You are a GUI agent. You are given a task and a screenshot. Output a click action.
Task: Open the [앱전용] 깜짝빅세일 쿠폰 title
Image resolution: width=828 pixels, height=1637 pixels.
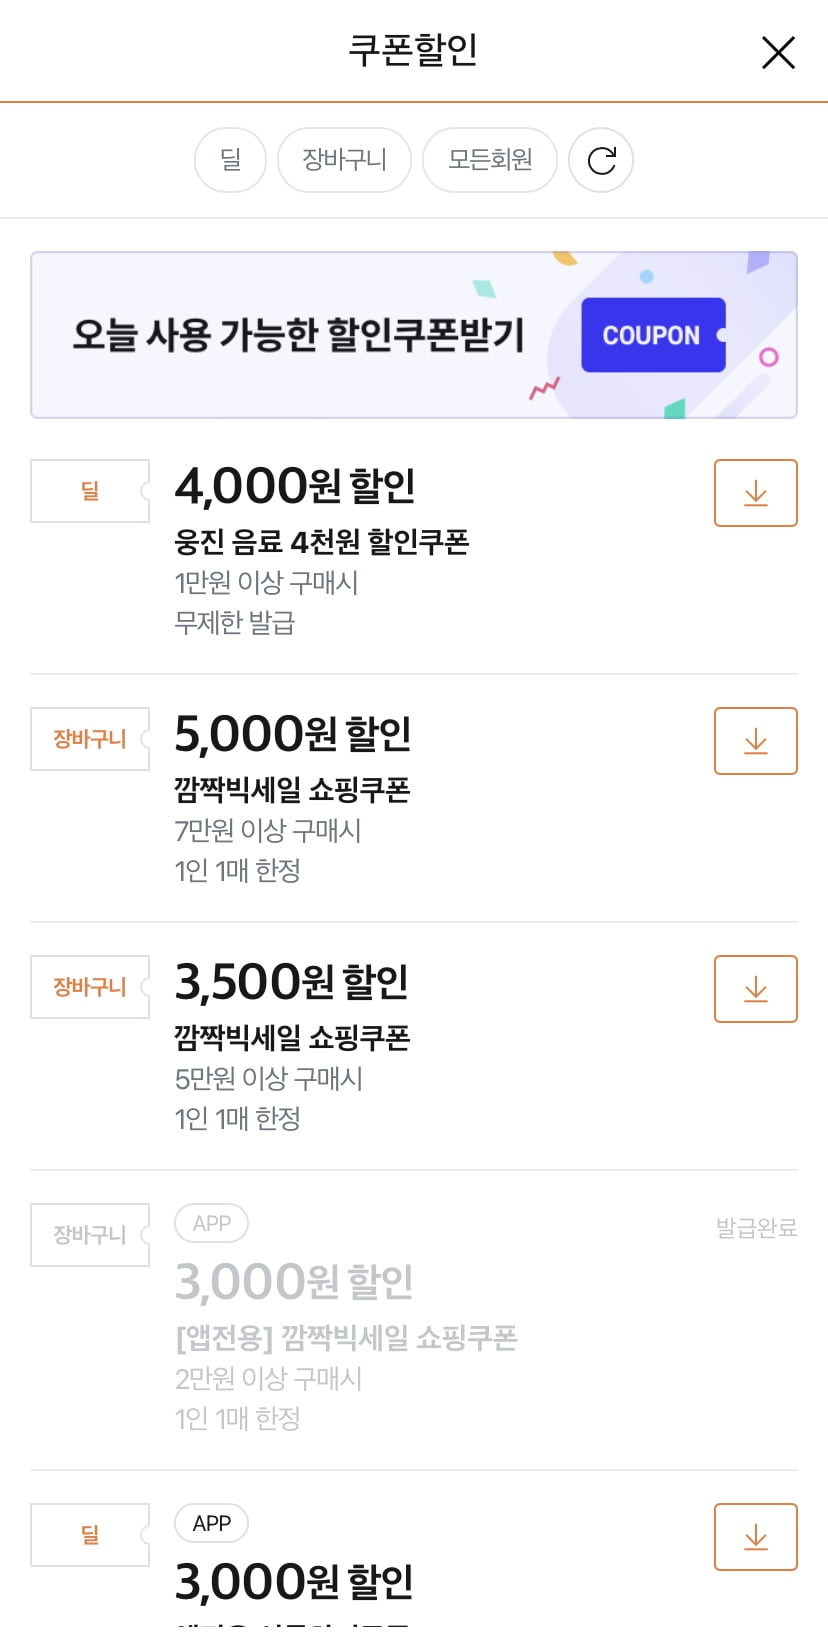[346, 1338]
